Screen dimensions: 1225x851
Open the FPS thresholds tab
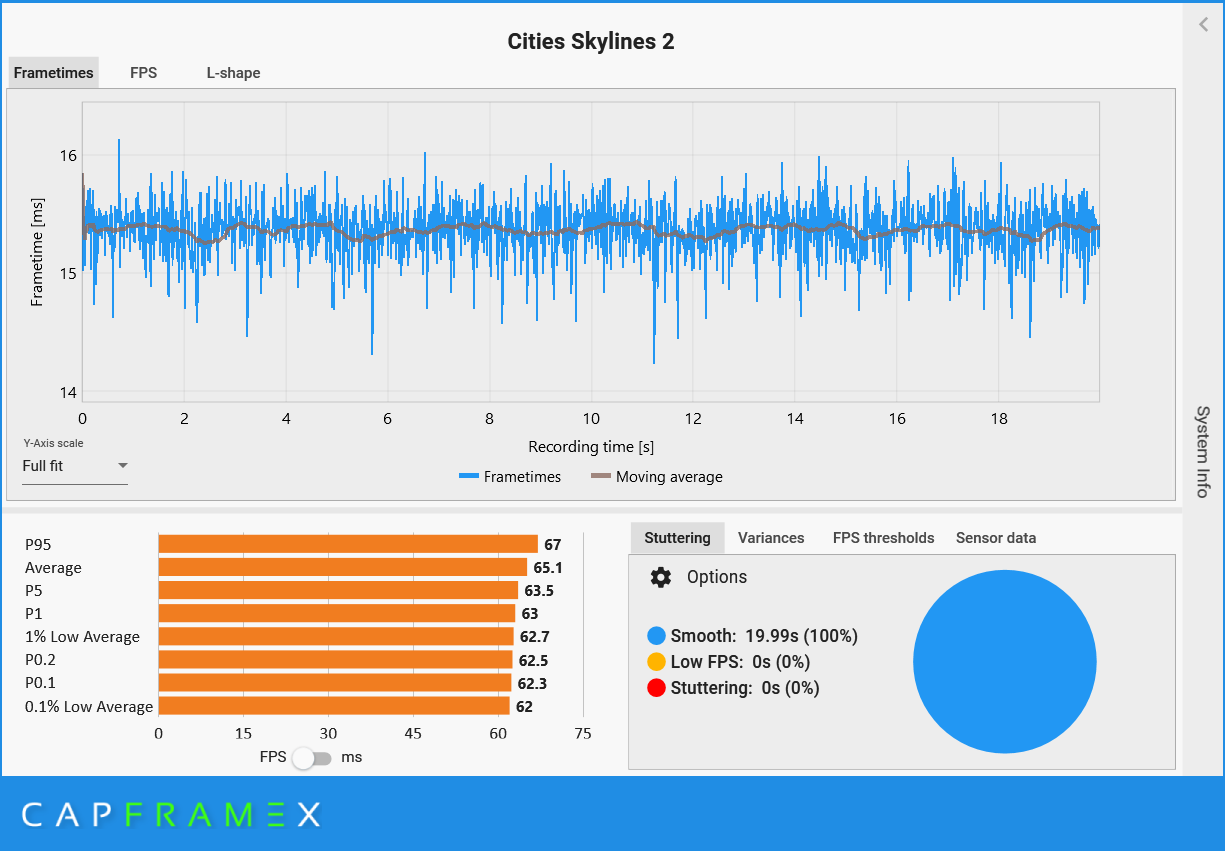coord(883,538)
